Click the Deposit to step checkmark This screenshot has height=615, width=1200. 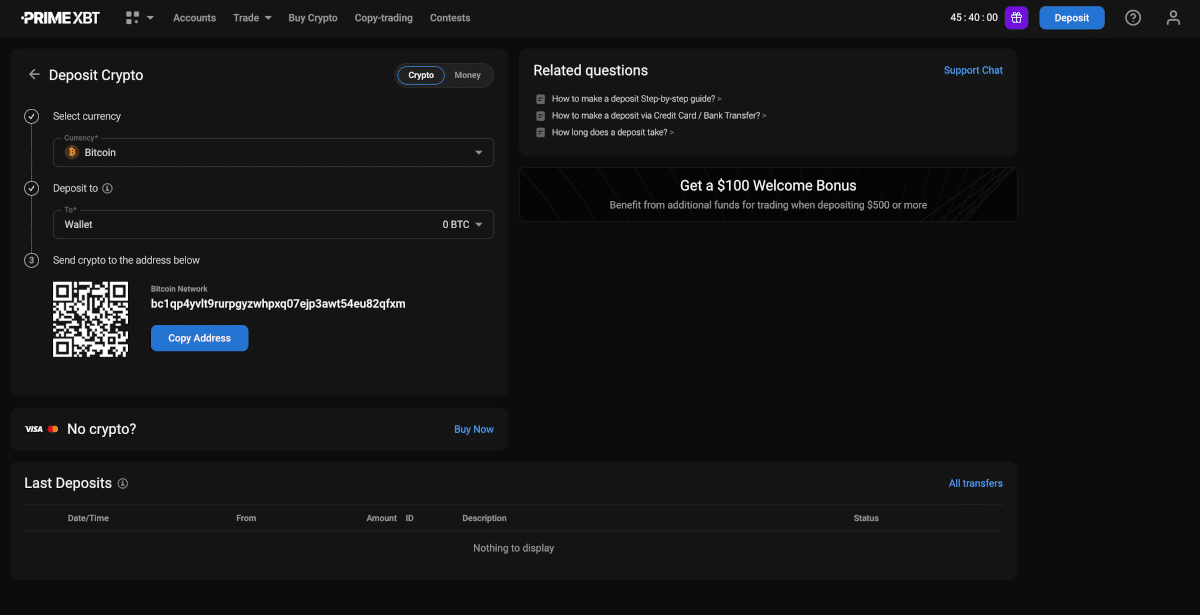point(31,188)
